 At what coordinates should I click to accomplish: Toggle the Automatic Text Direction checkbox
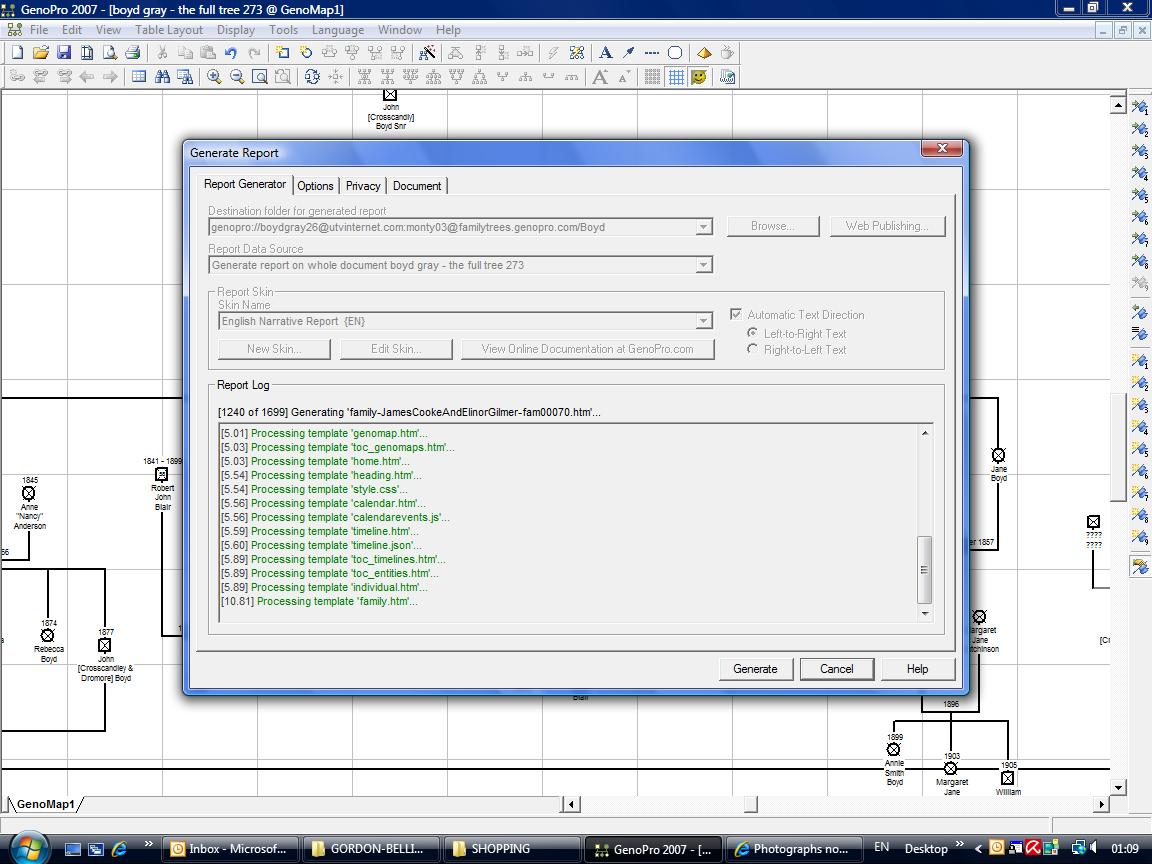point(737,314)
